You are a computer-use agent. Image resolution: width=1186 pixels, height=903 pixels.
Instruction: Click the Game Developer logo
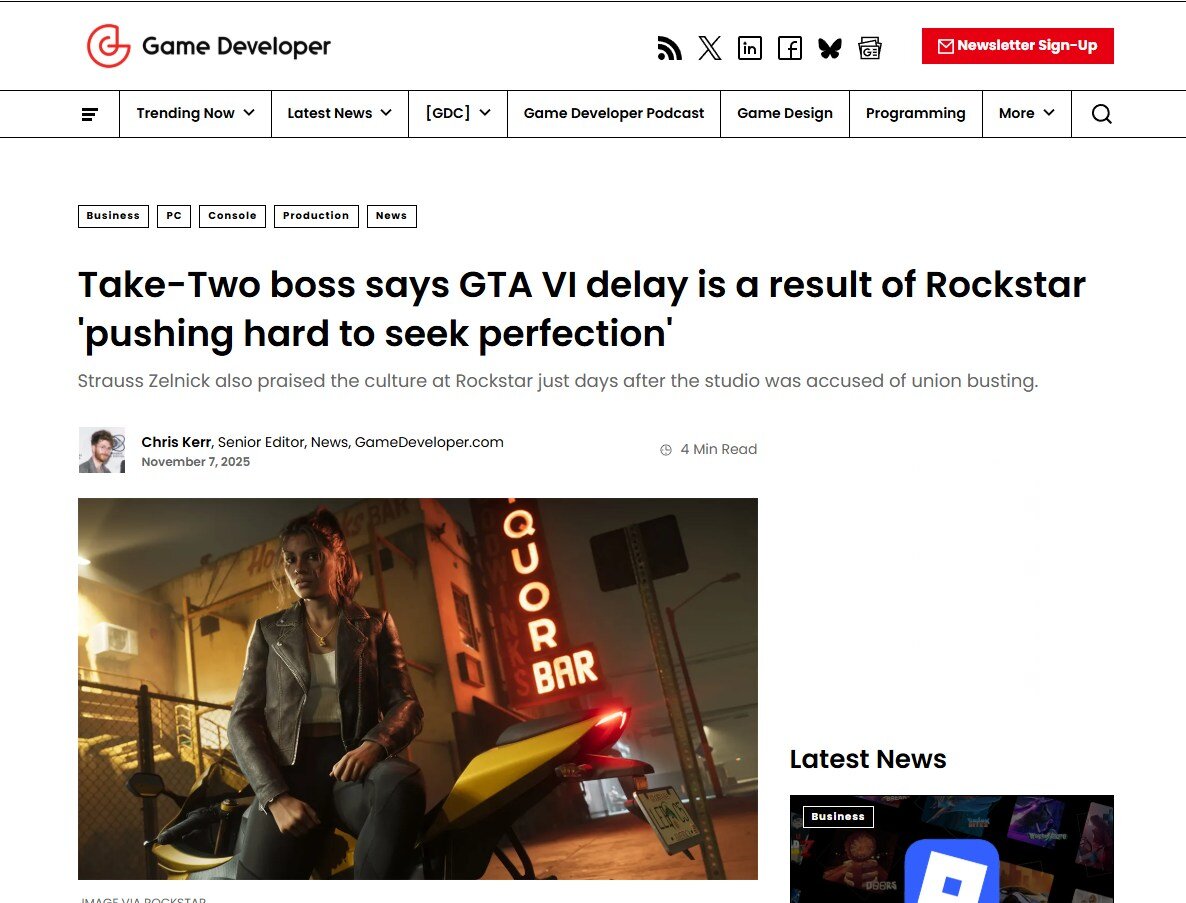209,46
